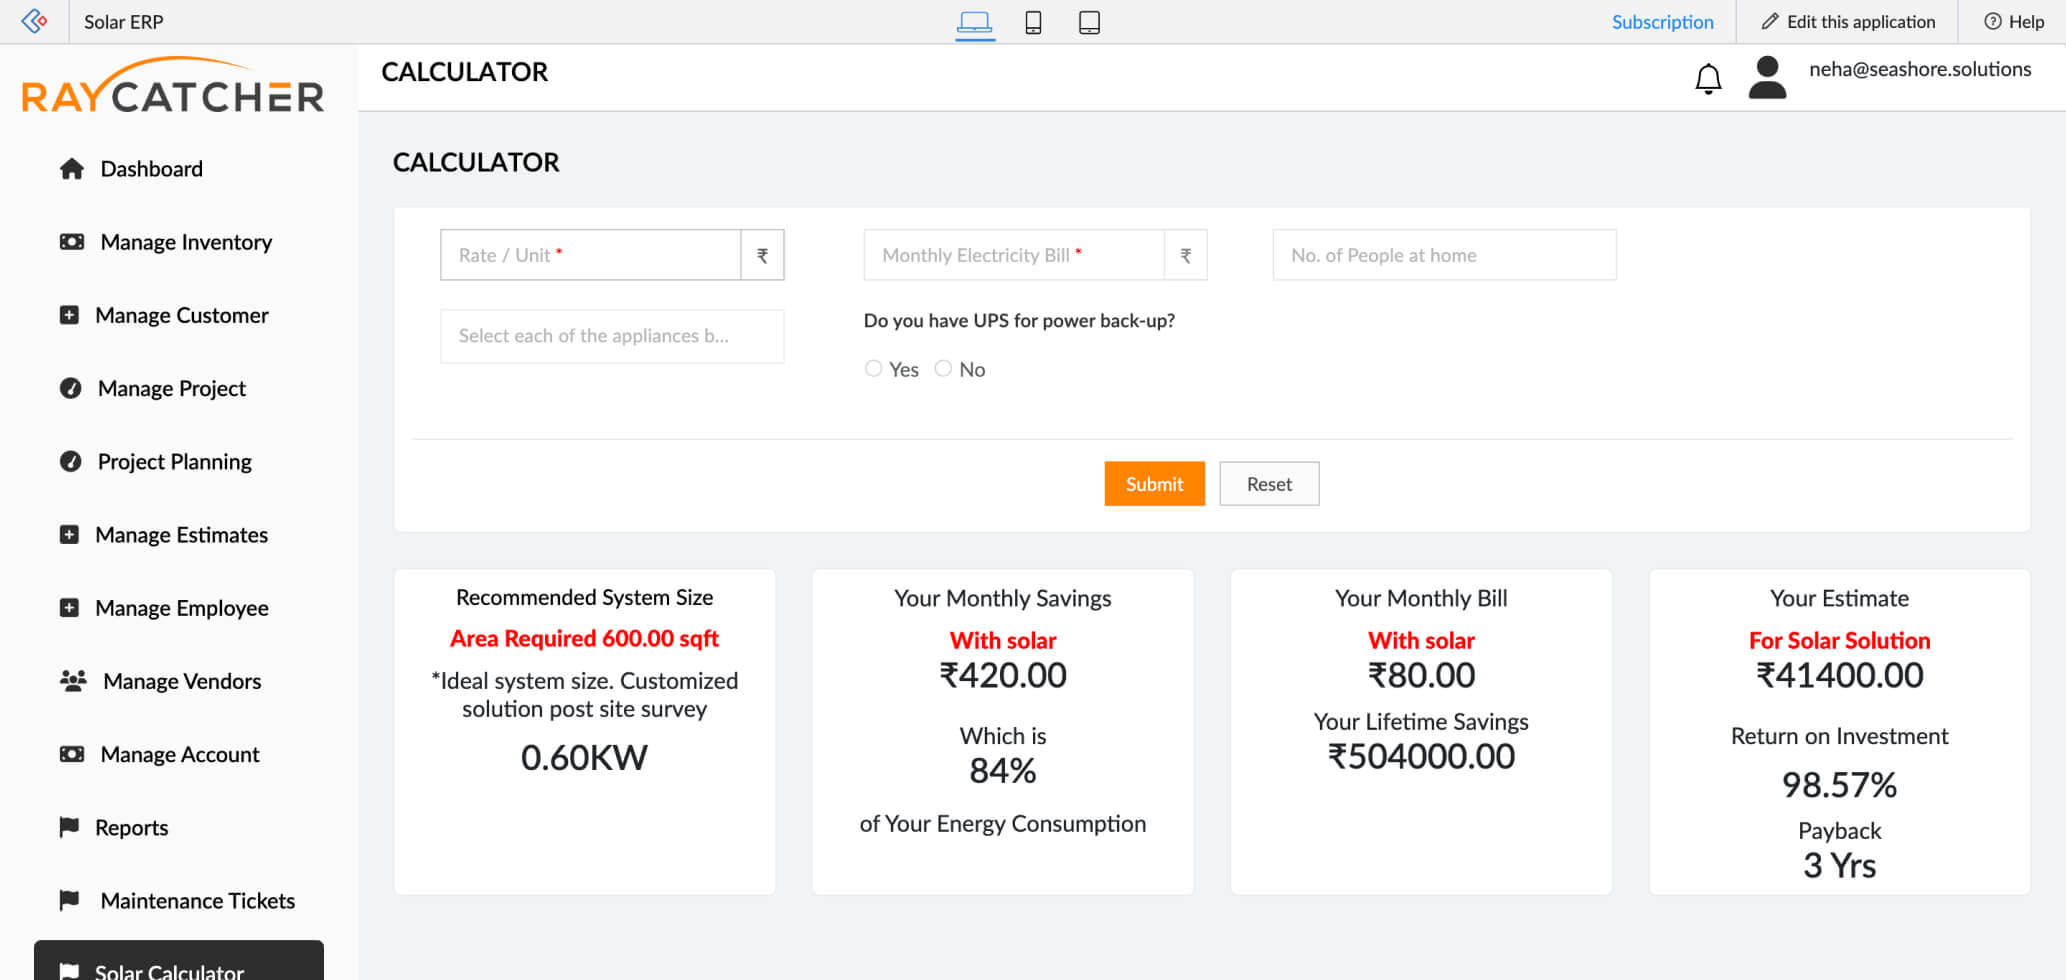Click the Manage Vendors people icon

pyautogui.click(x=73, y=681)
